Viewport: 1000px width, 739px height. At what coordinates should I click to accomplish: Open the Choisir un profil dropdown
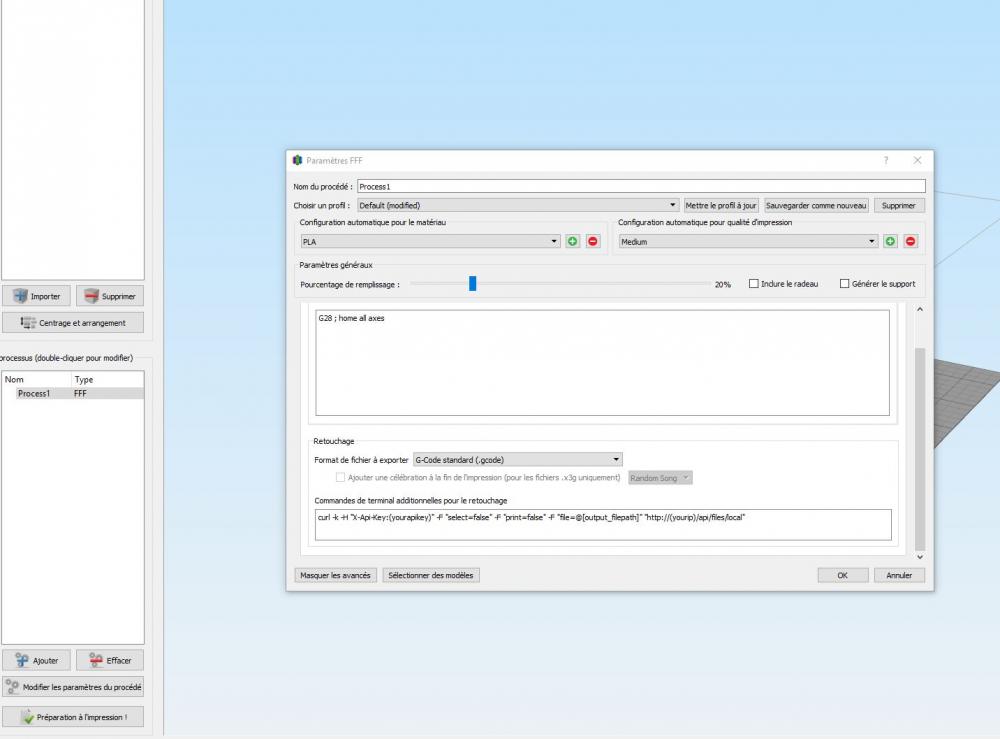click(517, 205)
